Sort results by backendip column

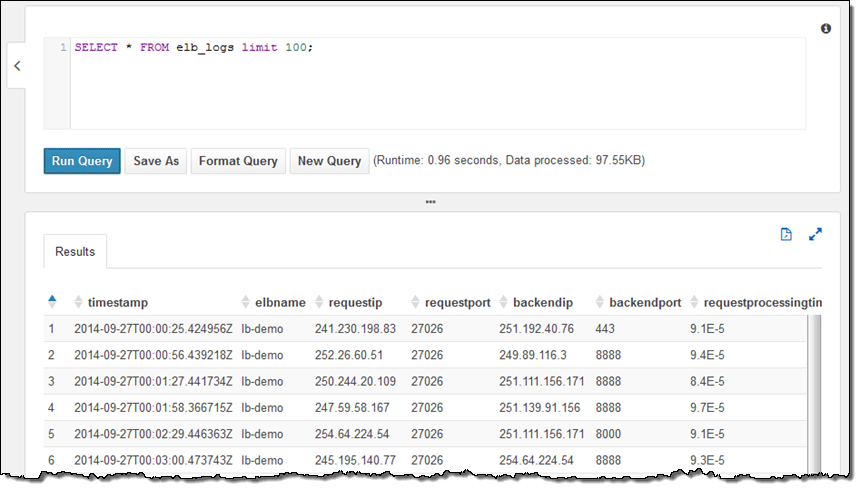(x=541, y=302)
